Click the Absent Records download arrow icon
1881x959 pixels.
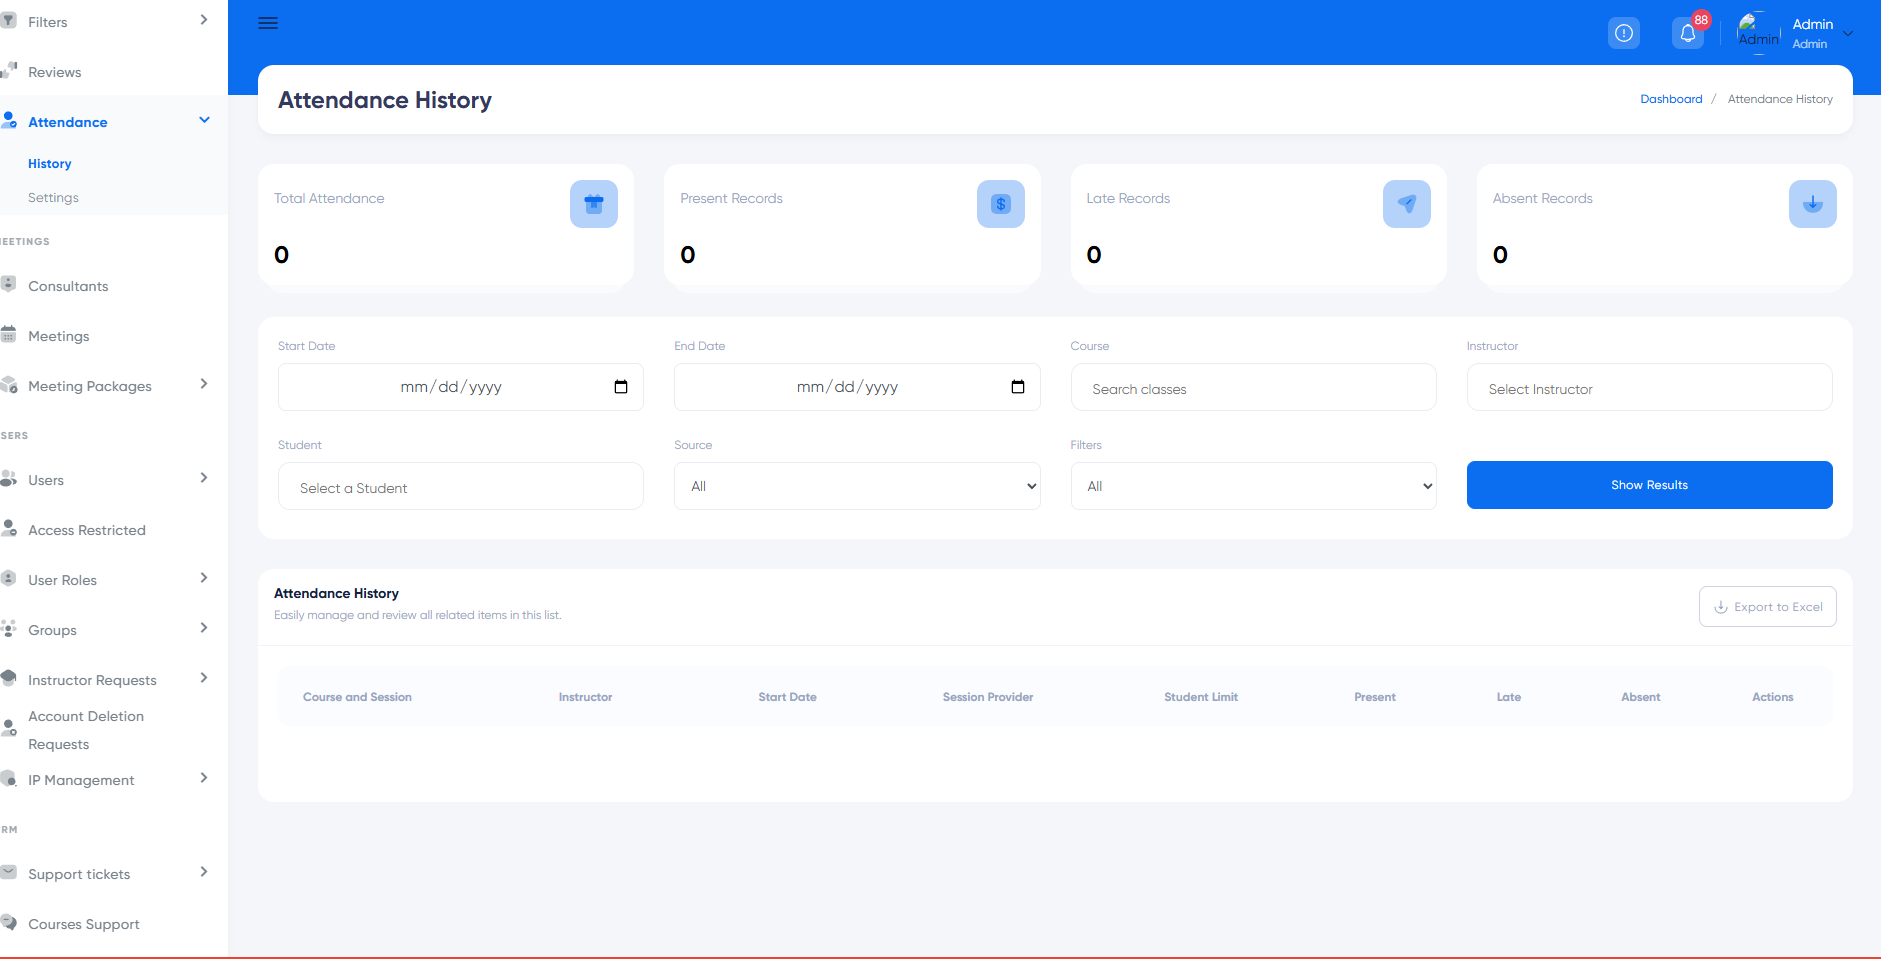[x=1813, y=204]
